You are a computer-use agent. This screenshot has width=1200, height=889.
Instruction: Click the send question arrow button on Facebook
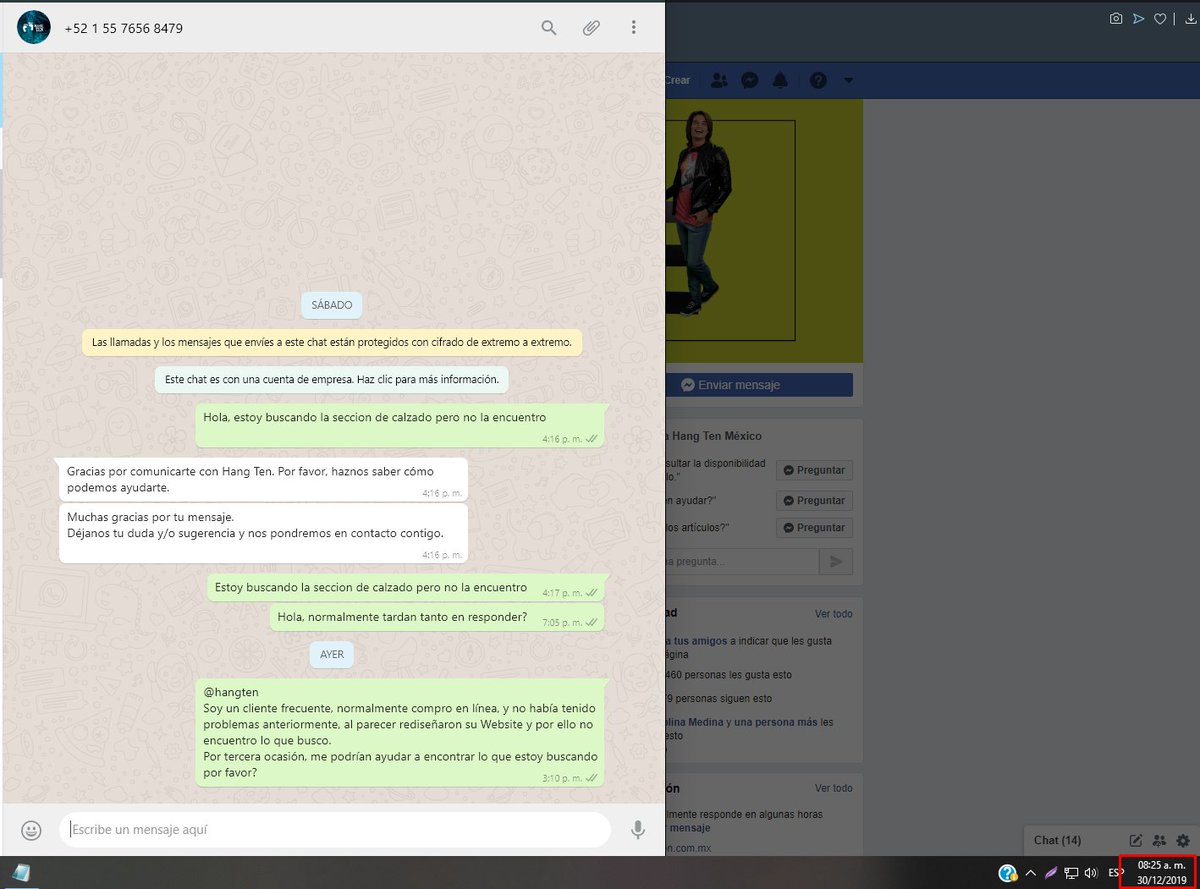(x=836, y=562)
